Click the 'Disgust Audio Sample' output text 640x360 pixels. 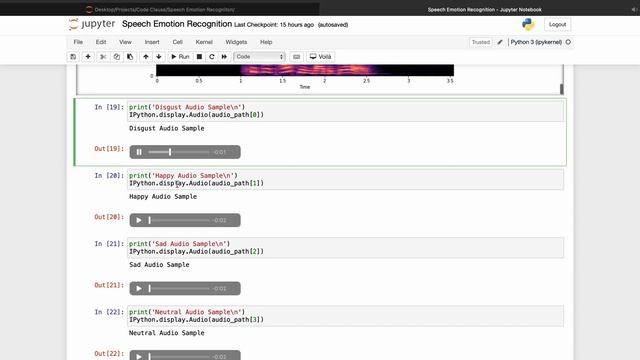click(167, 128)
